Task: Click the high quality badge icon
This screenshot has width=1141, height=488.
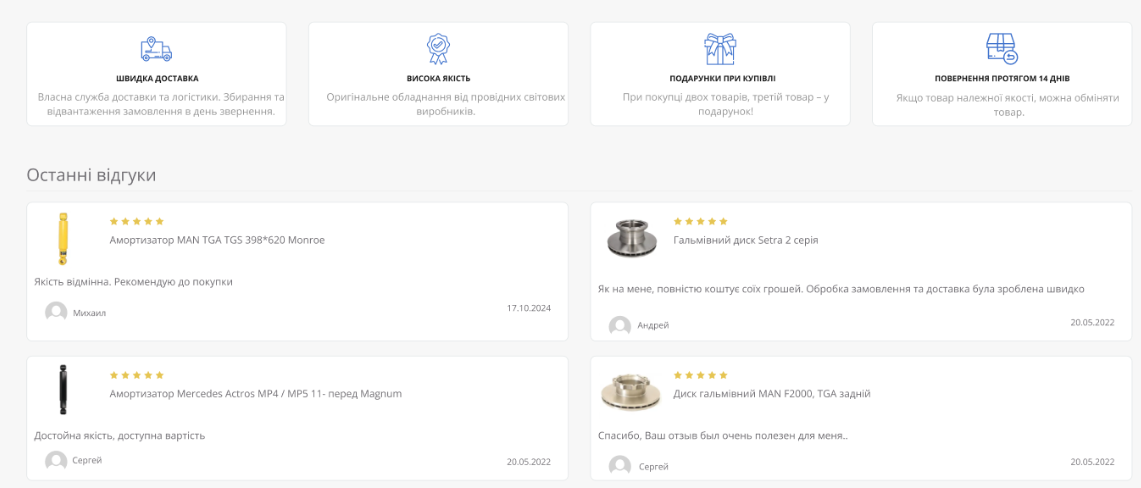Action: (x=438, y=48)
